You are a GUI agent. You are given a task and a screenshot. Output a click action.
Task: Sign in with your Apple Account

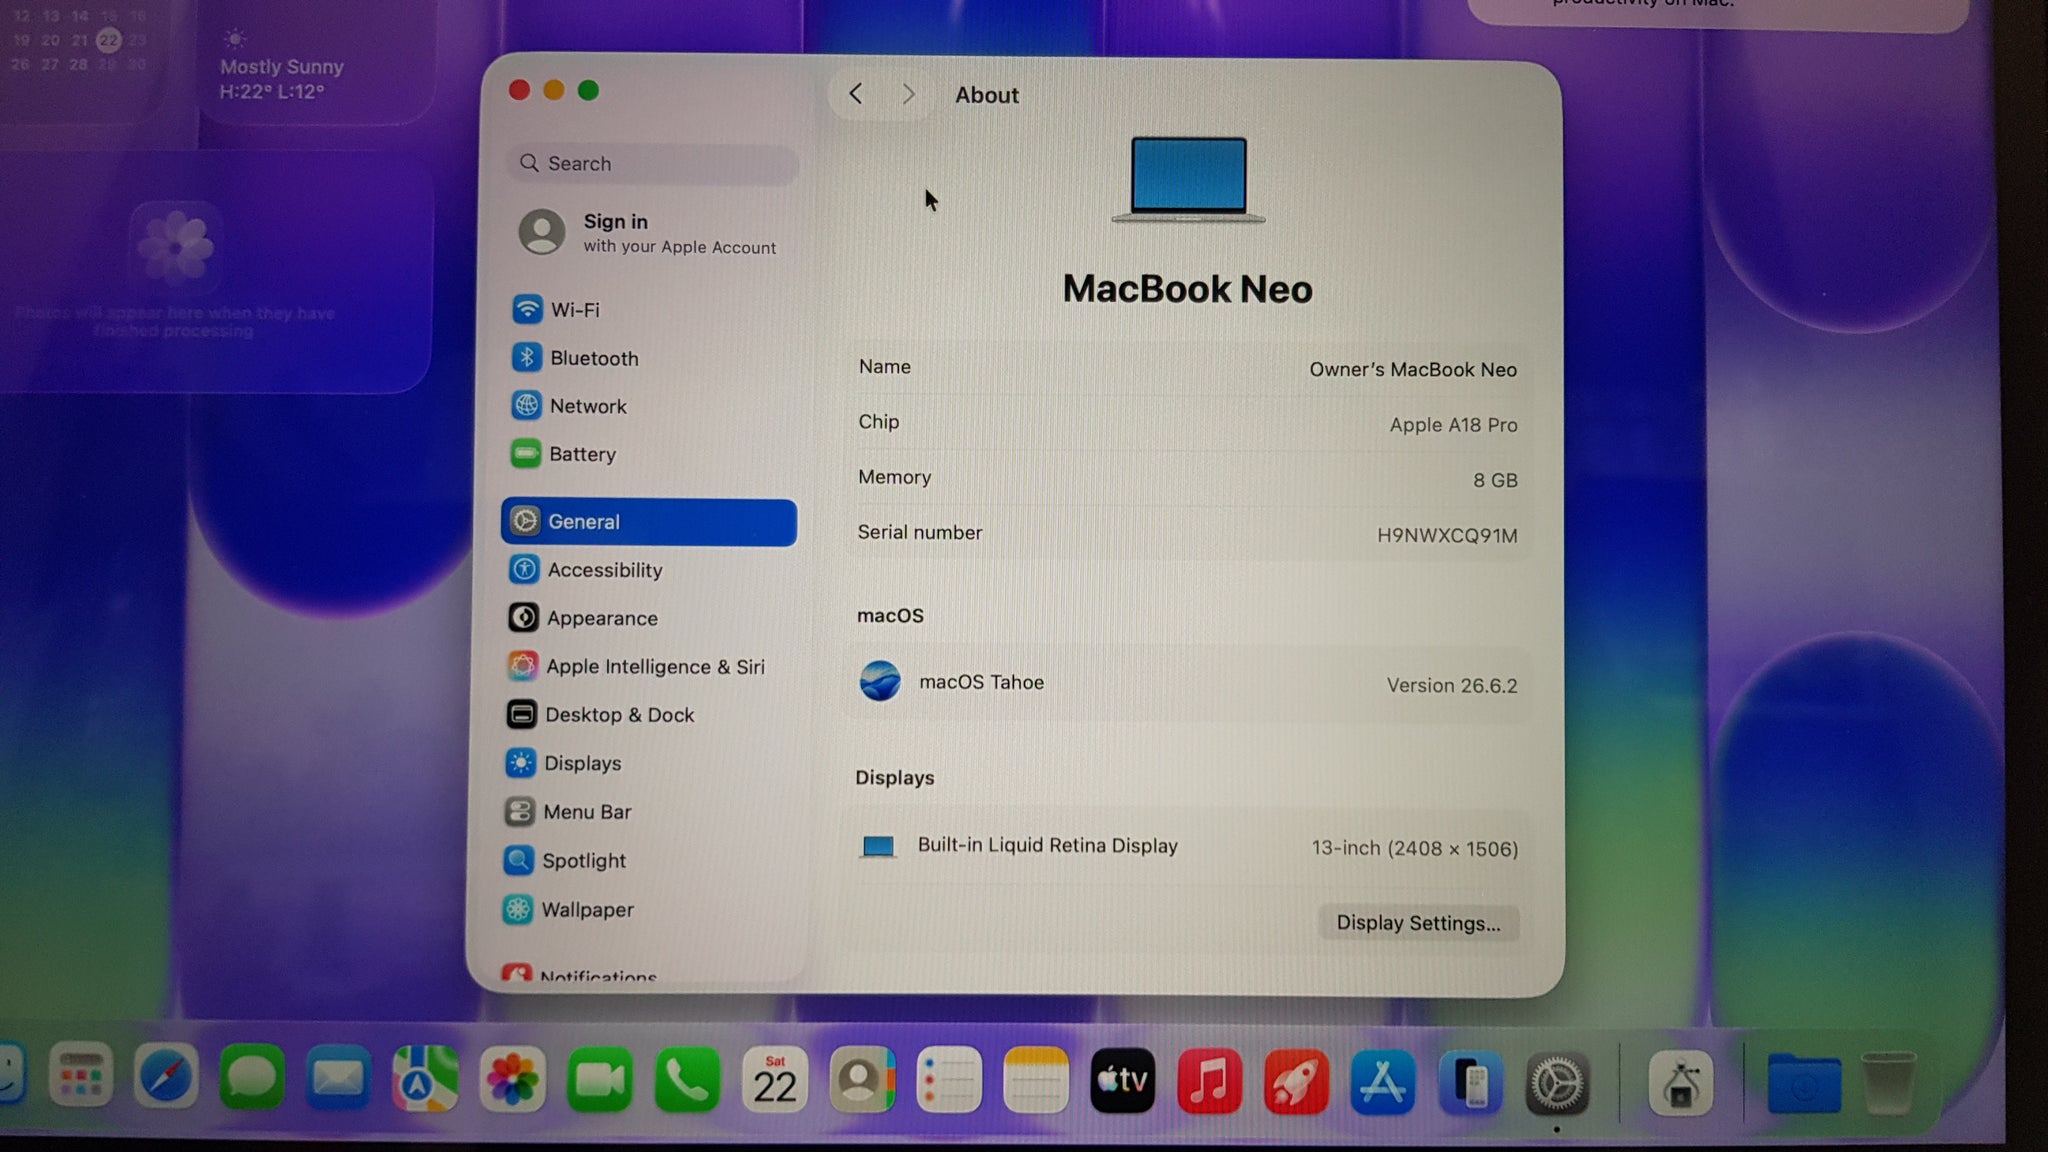(x=648, y=233)
